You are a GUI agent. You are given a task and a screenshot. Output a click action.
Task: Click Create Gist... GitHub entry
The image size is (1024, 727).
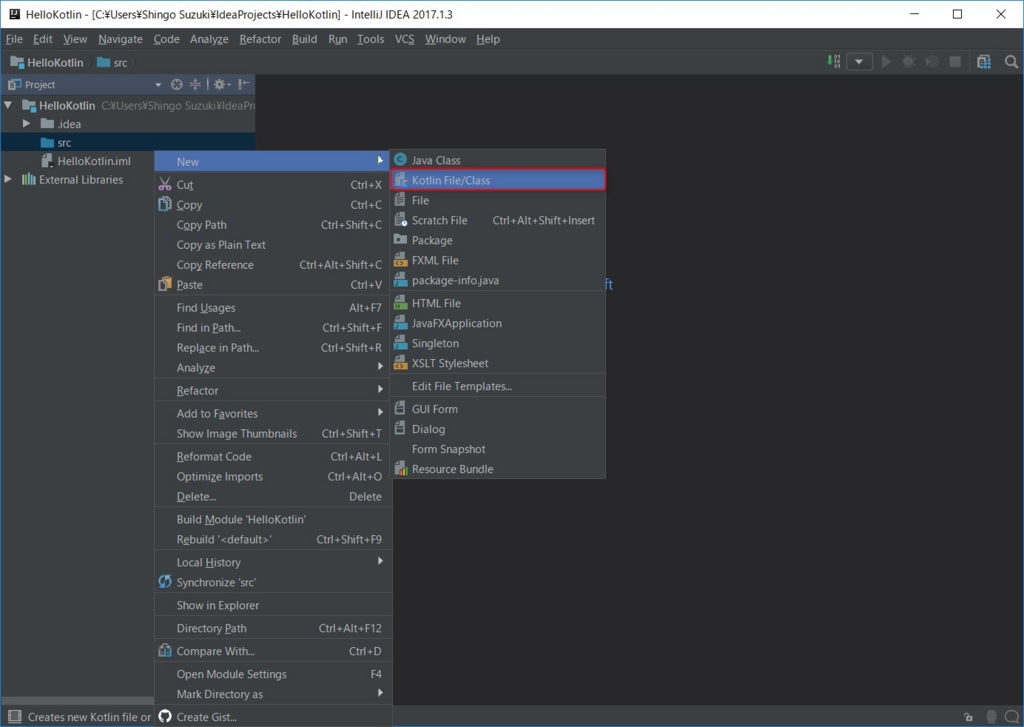[x=273, y=717]
